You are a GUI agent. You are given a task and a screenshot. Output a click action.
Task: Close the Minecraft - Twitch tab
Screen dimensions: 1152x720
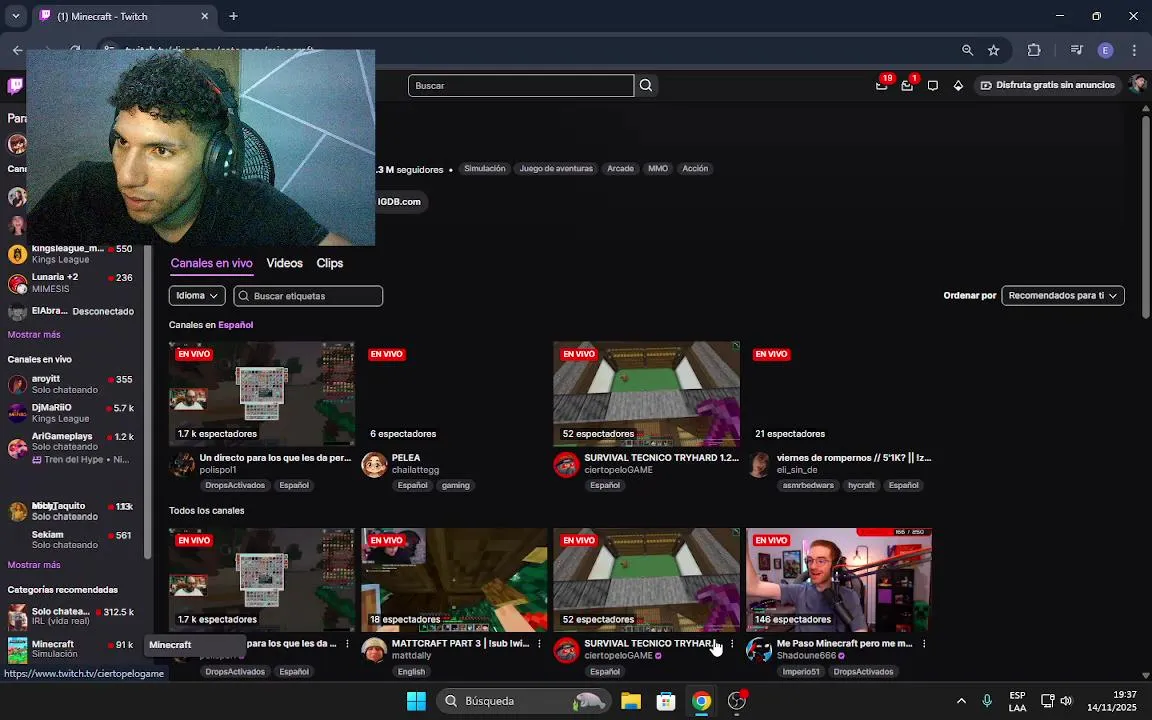[x=205, y=16]
